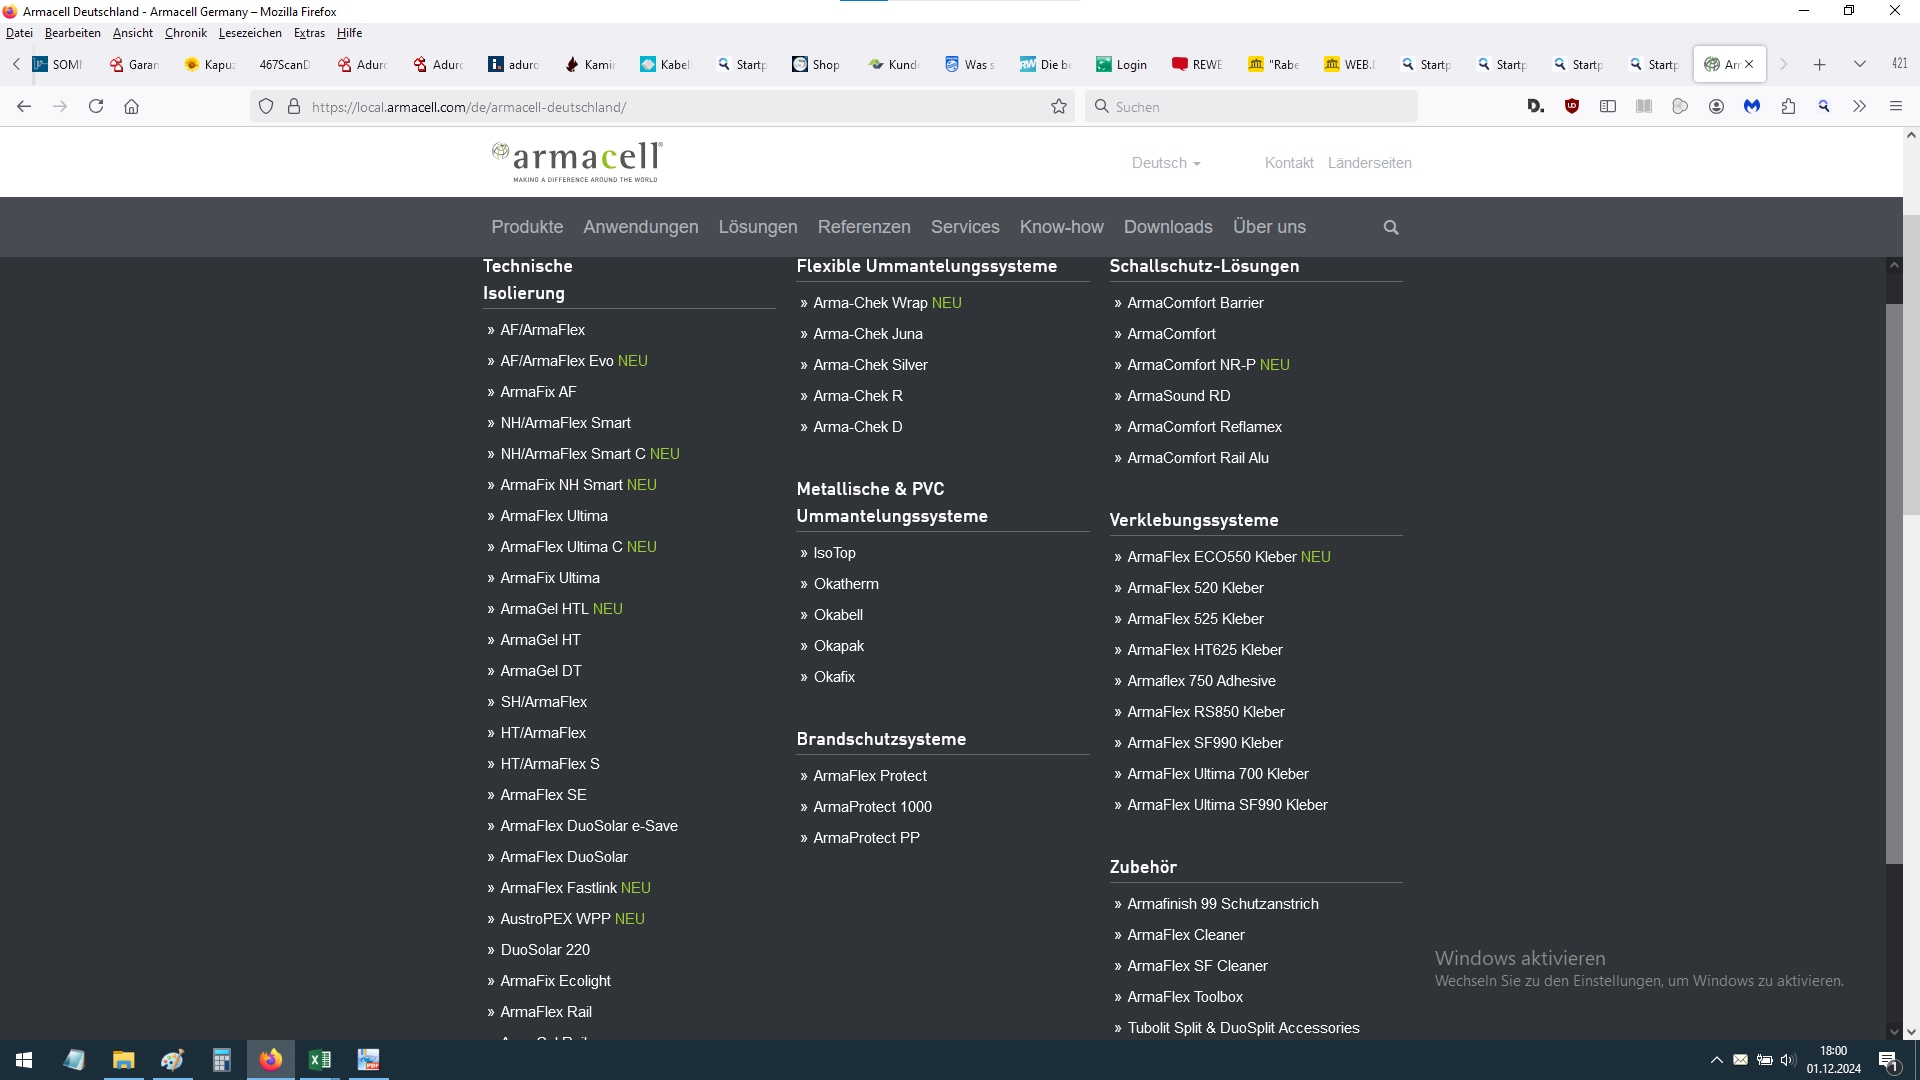
Task: Open the Deutsch language dropdown
Action: pyautogui.click(x=1166, y=163)
